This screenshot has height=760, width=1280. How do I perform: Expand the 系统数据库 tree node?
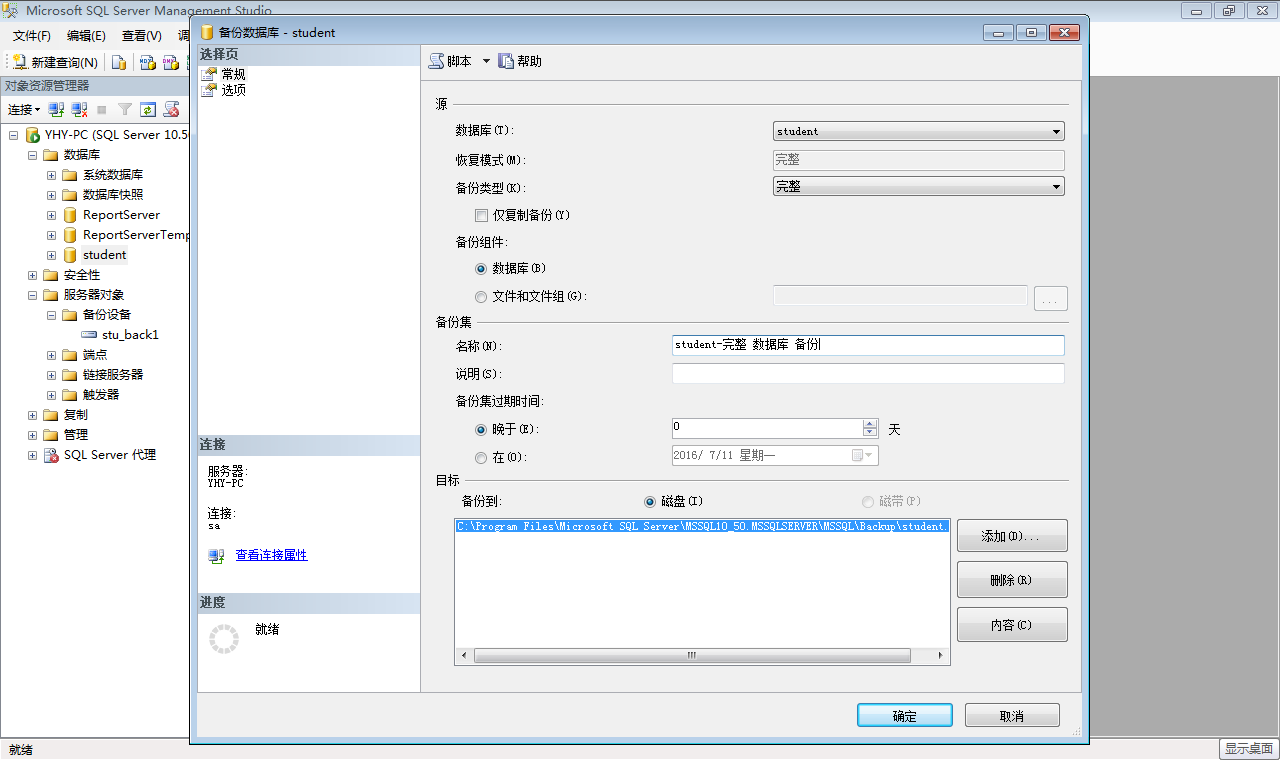52,175
